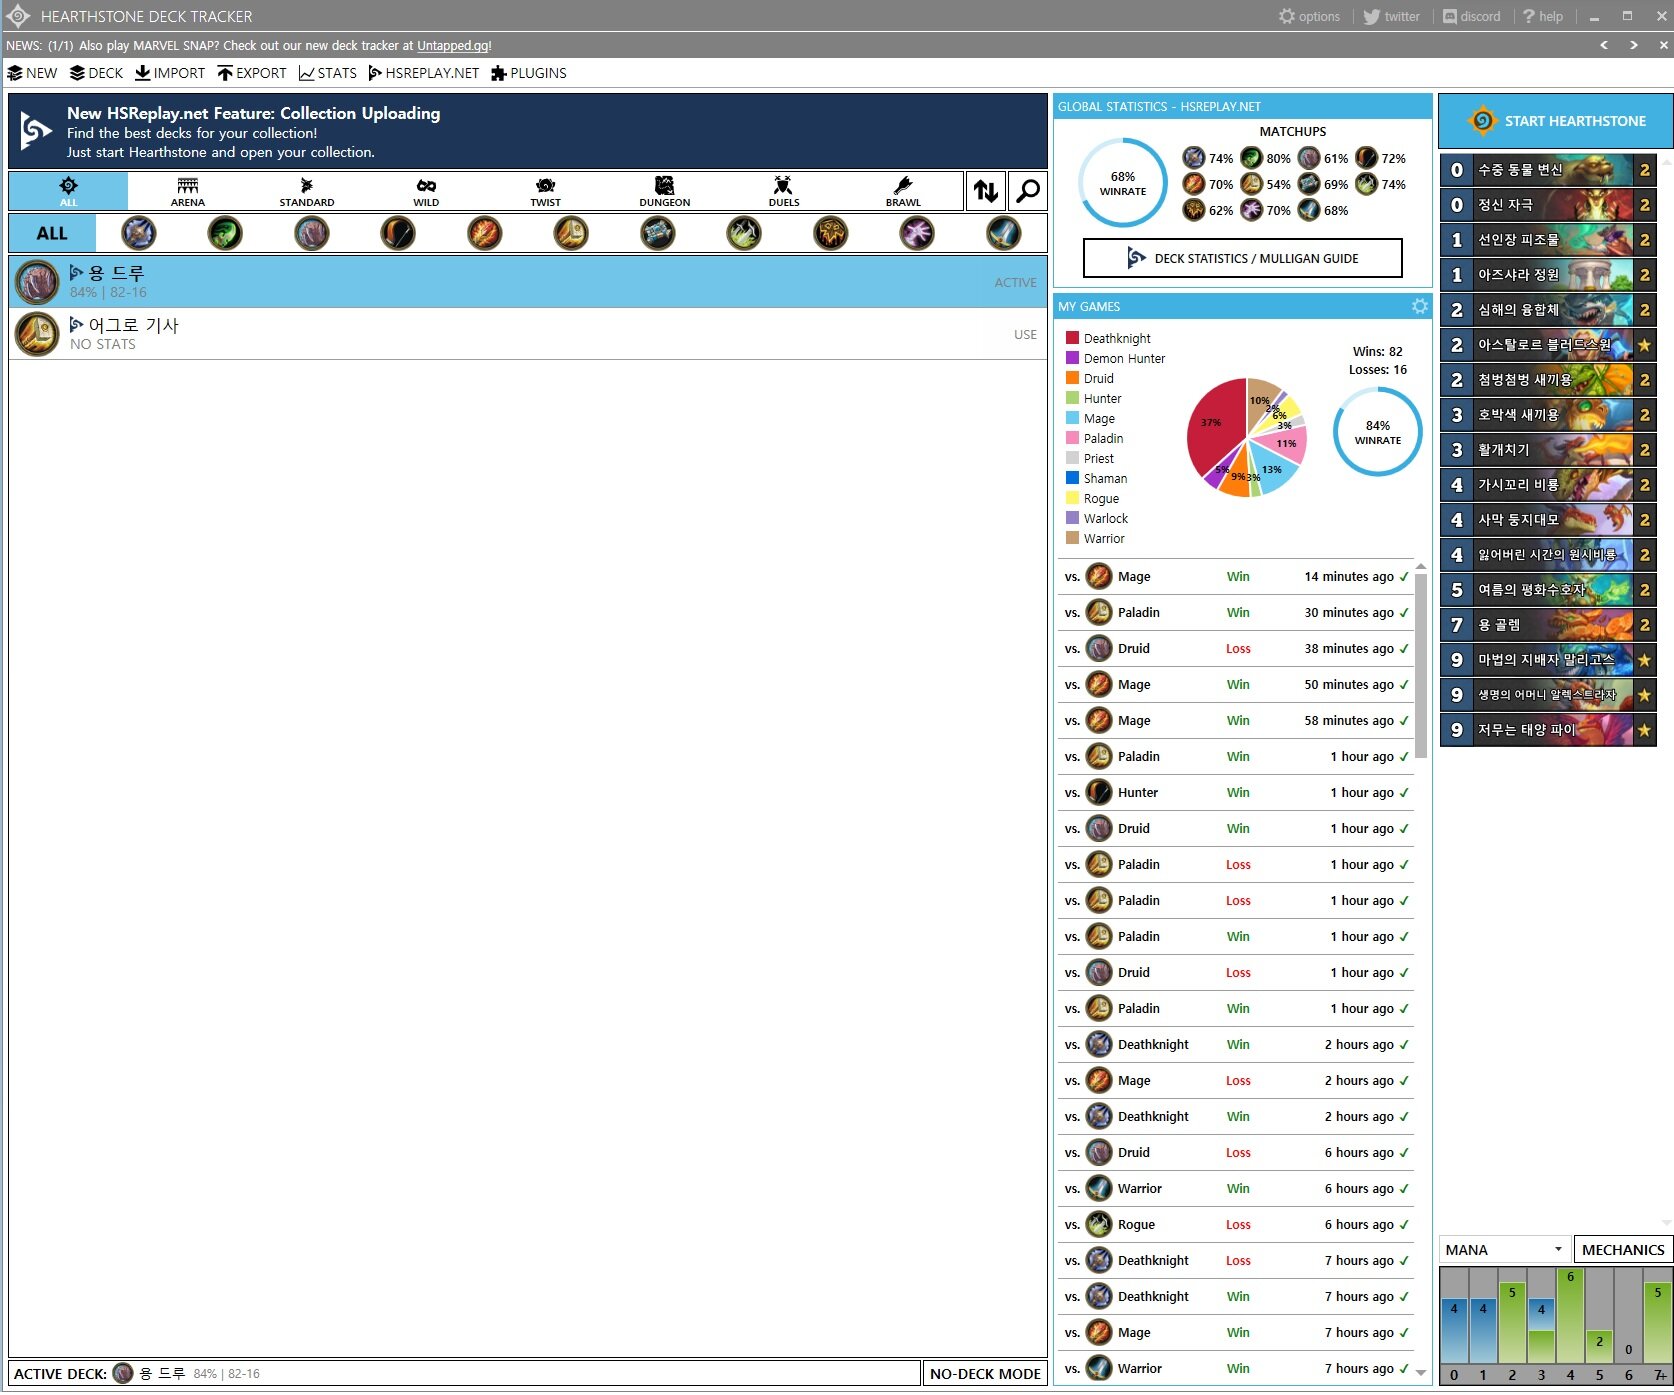
Task: Toggle the ARENA mode filter
Action: click(187, 190)
